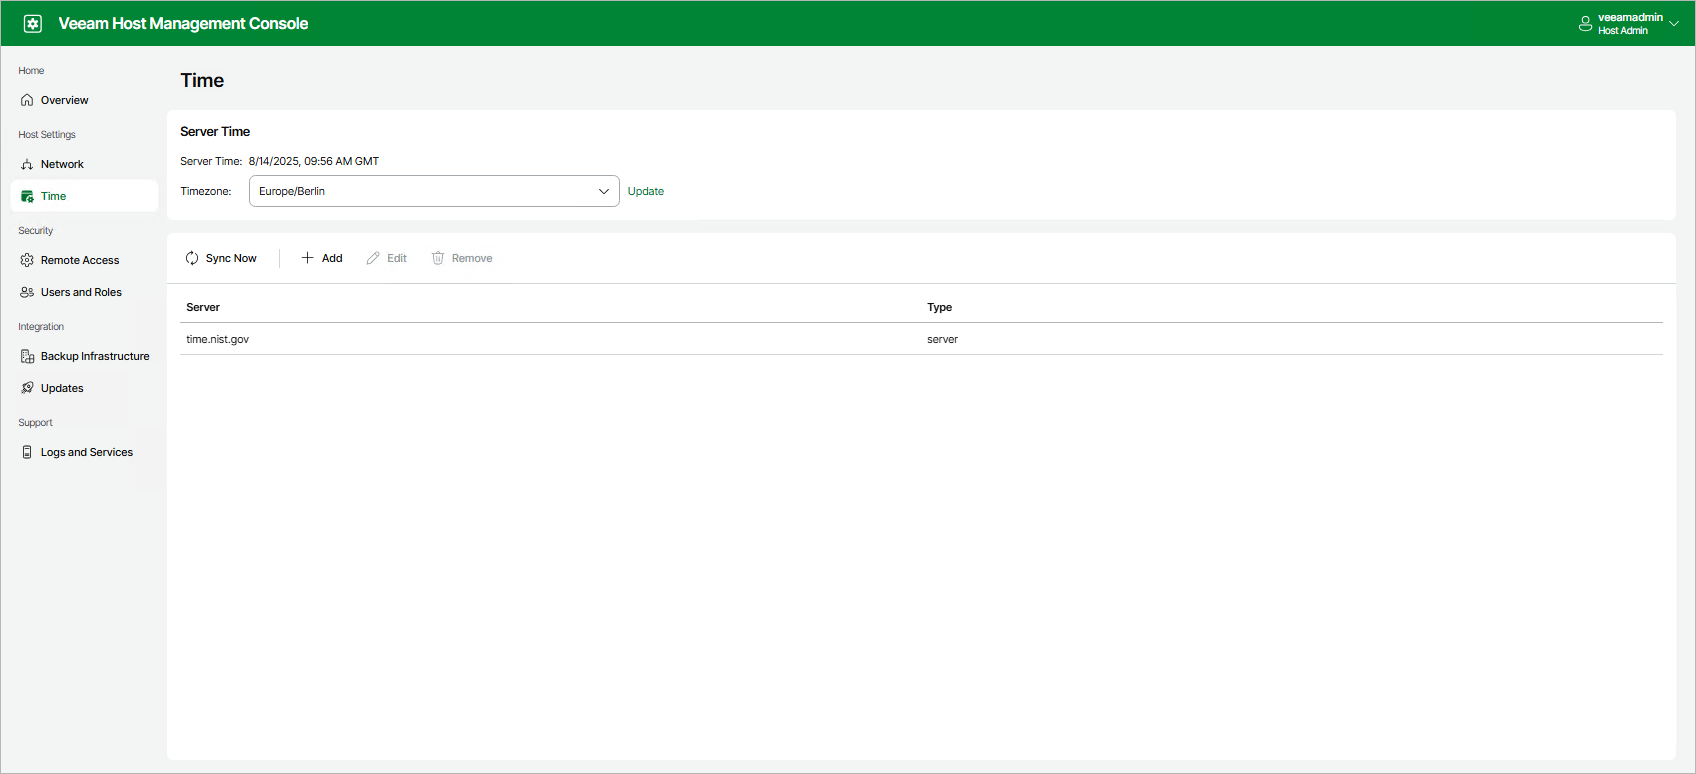This screenshot has height=774, width=1696.
Task: Expand the veeamadmin user menu chevron
Action: pos(1674,24)
